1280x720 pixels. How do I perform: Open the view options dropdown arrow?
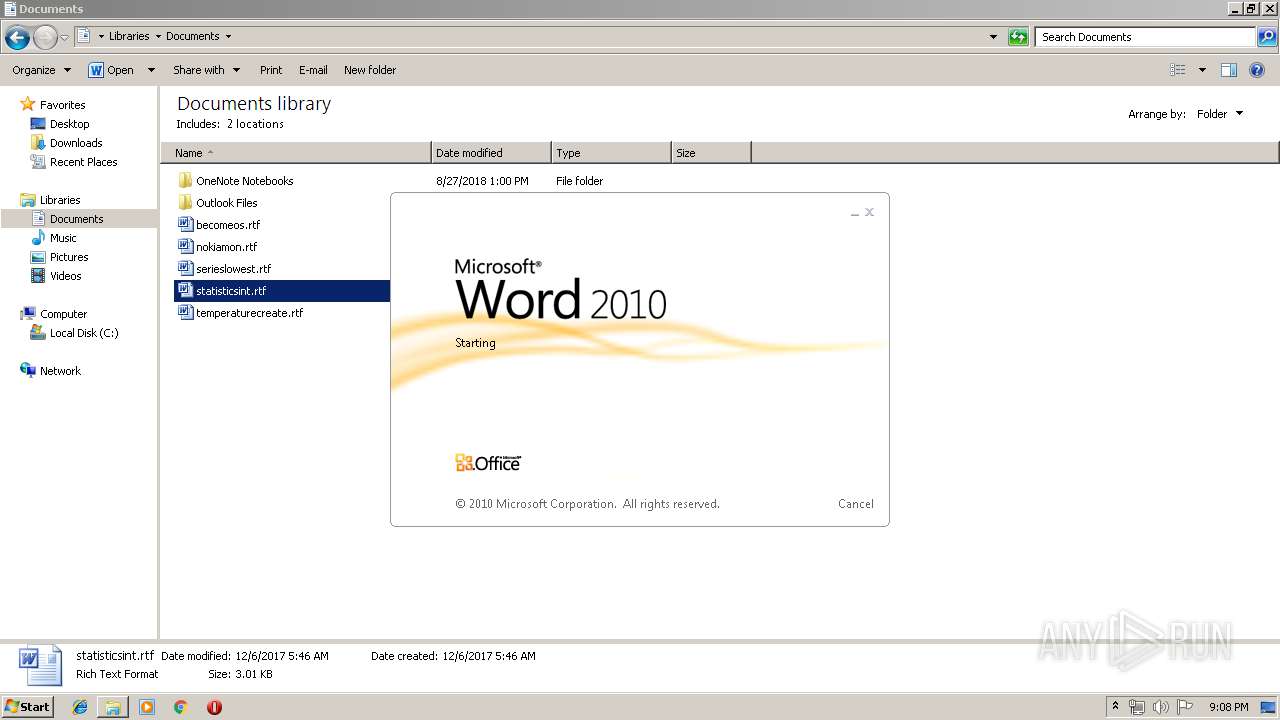(x=1202, y=70)
